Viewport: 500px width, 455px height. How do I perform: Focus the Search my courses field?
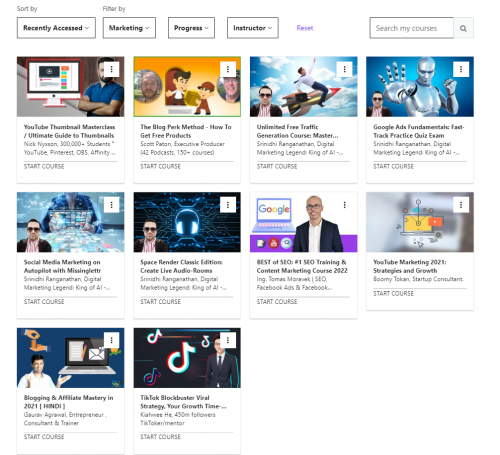(x=411, y=28)
